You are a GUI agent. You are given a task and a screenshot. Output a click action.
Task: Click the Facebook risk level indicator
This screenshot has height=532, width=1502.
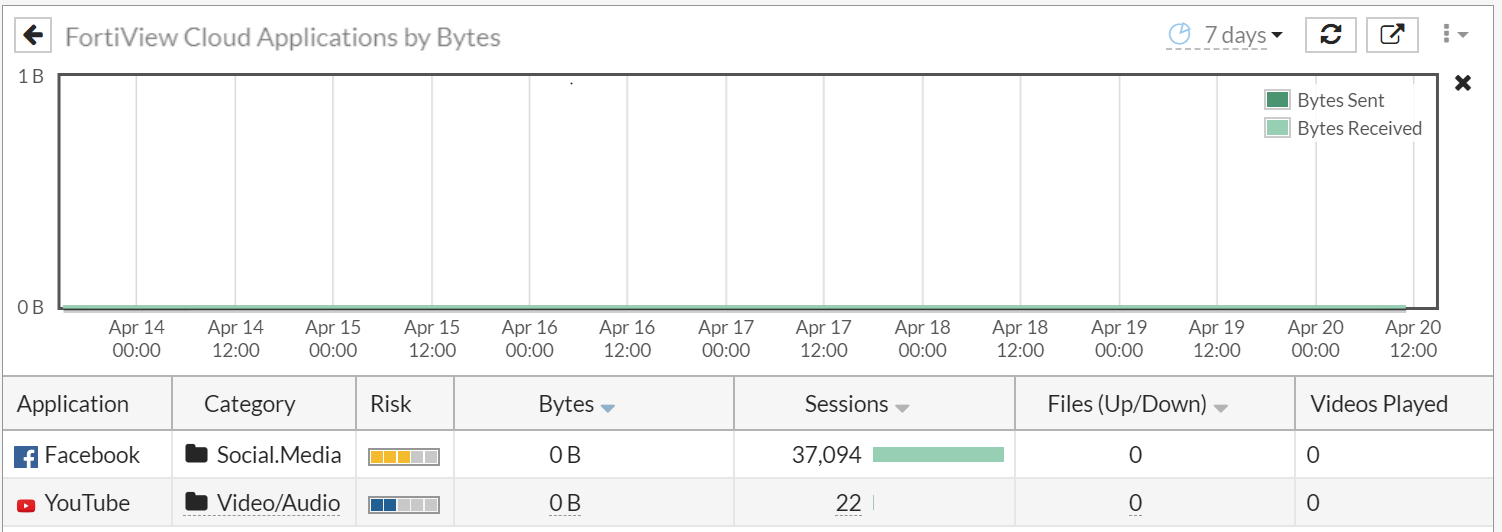[x=404, y=457]
